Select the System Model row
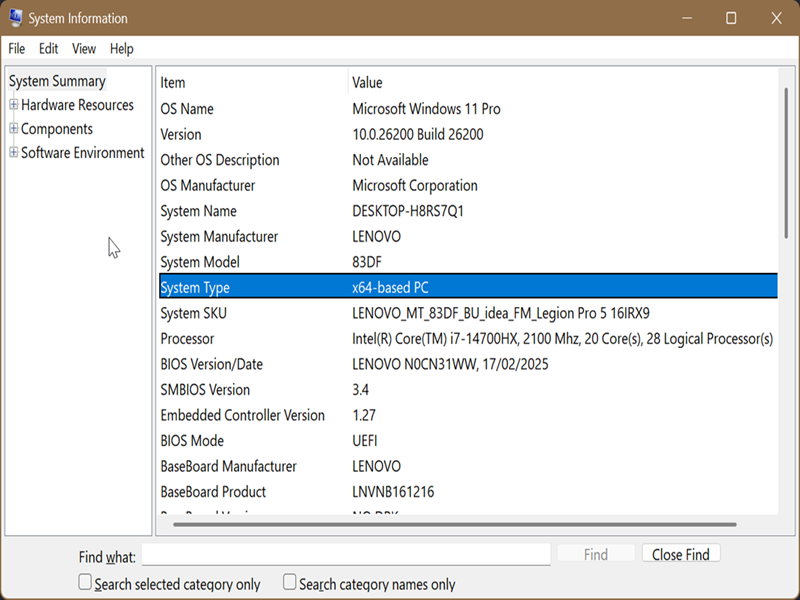This screenshot has width=800, height=600. [468, 262]
